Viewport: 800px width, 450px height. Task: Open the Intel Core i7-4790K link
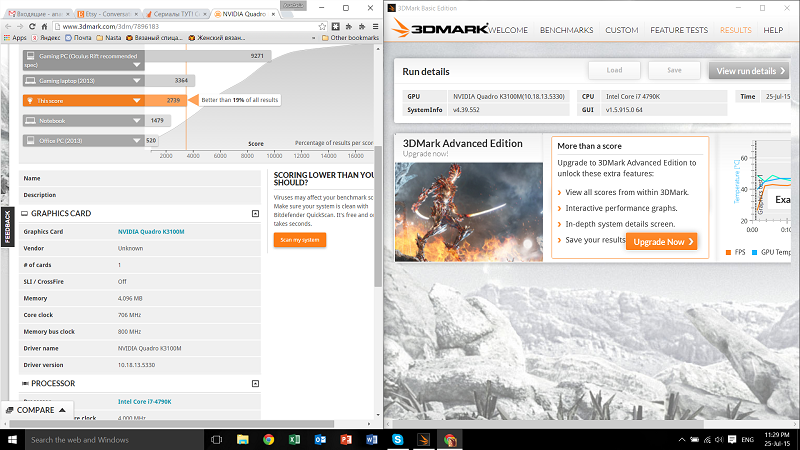(144, 402)
